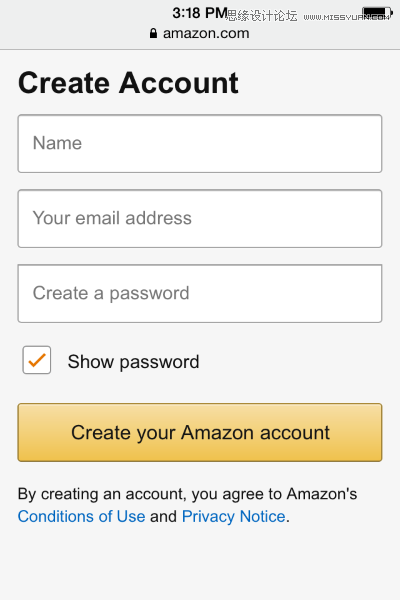
Task: Click the Show password label text
Action: 133,362
